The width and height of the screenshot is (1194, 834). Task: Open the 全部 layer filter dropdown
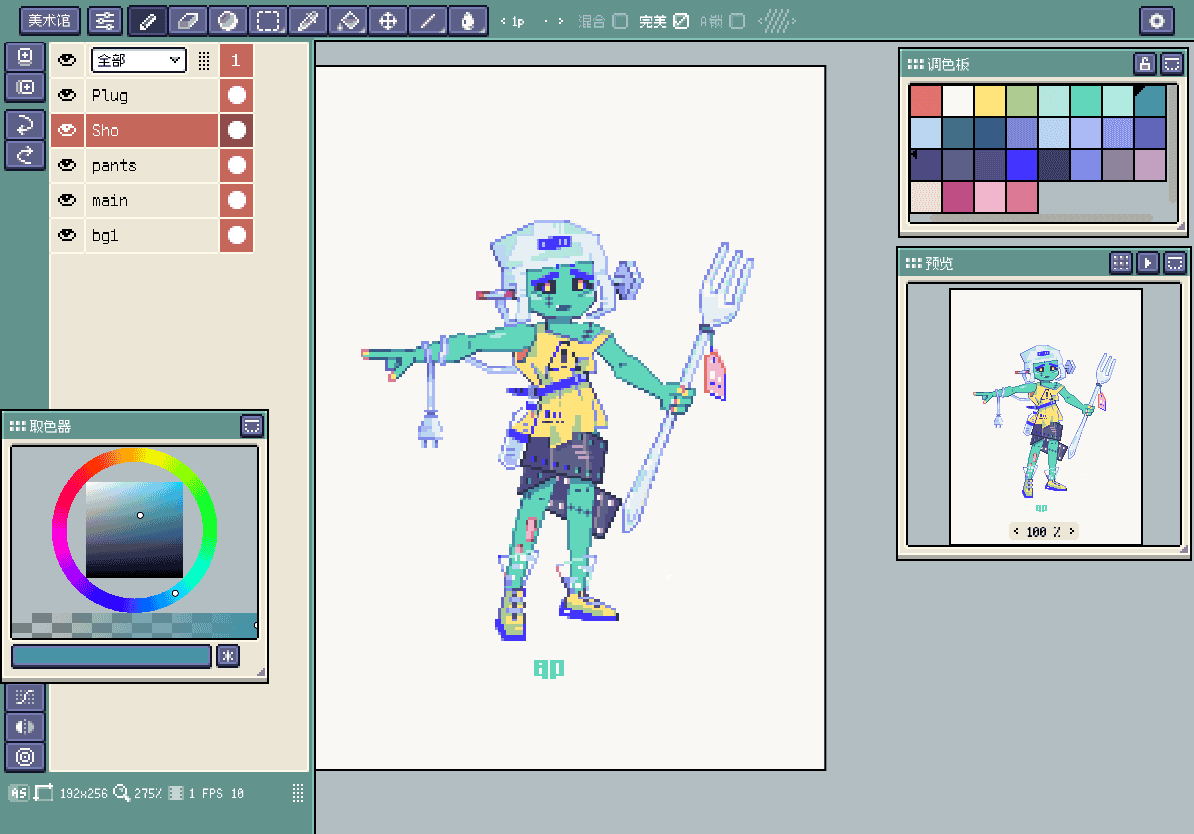[138, 60]
